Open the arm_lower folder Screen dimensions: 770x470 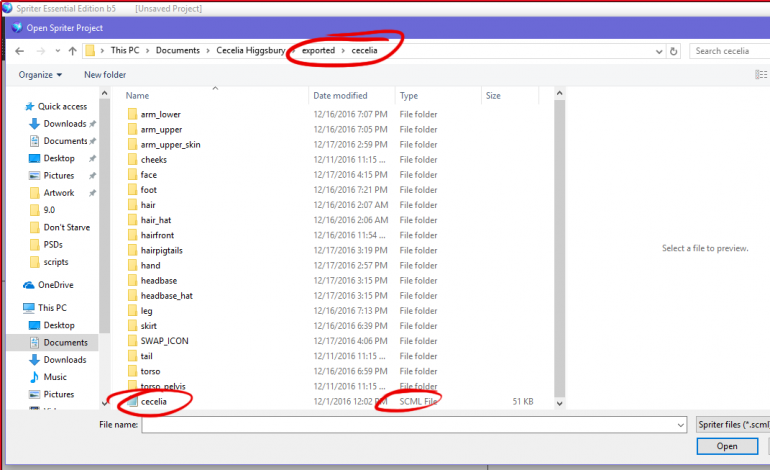click(160, 114)
